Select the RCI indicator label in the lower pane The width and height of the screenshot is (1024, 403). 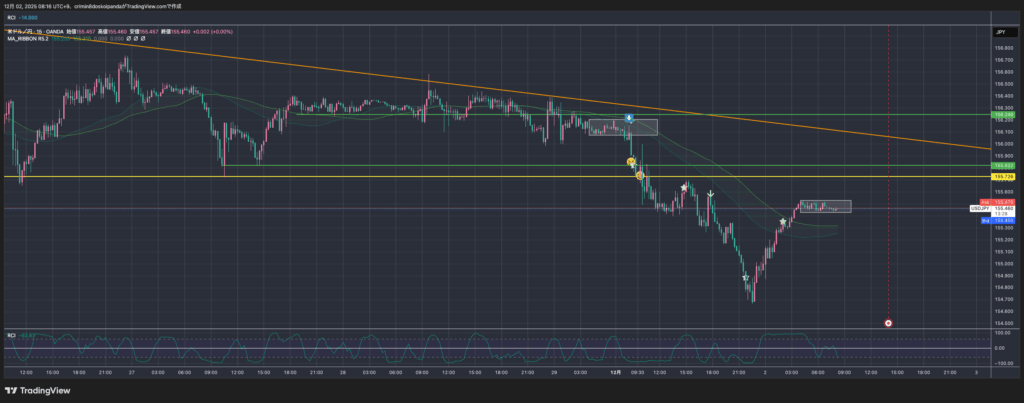(12, 335)
